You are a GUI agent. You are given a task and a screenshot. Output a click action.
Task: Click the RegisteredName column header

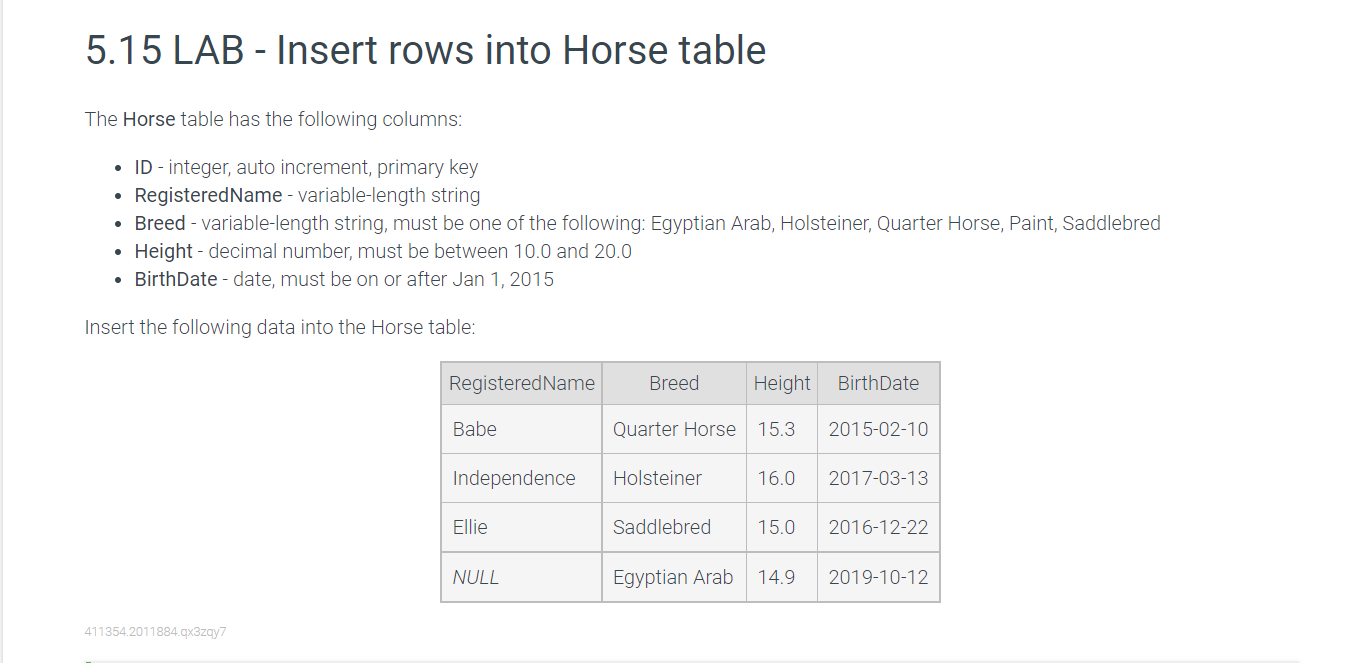click(522, 383)
